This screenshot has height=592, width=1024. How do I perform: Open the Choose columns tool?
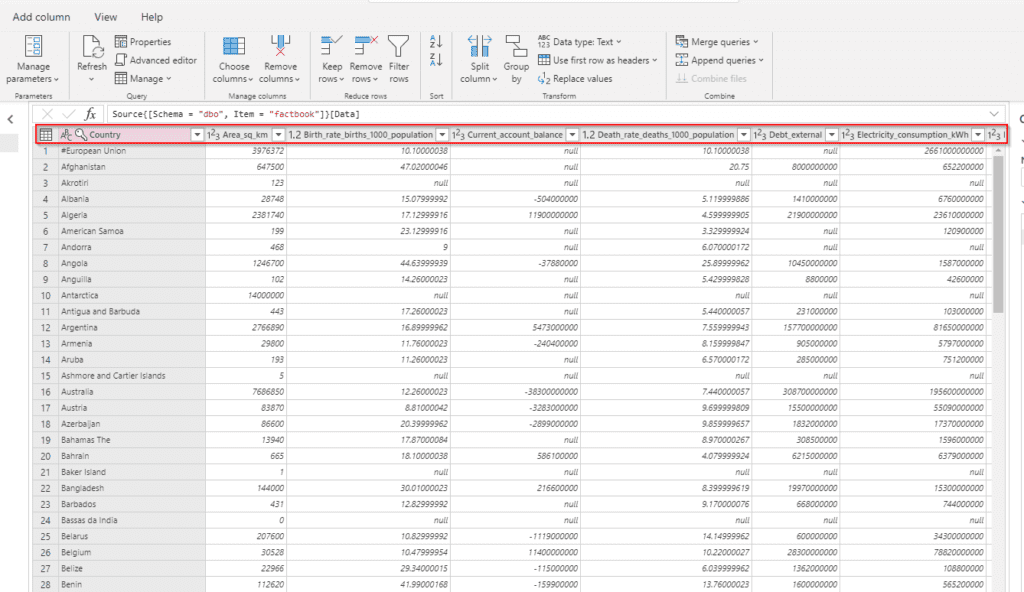(234, 46)
